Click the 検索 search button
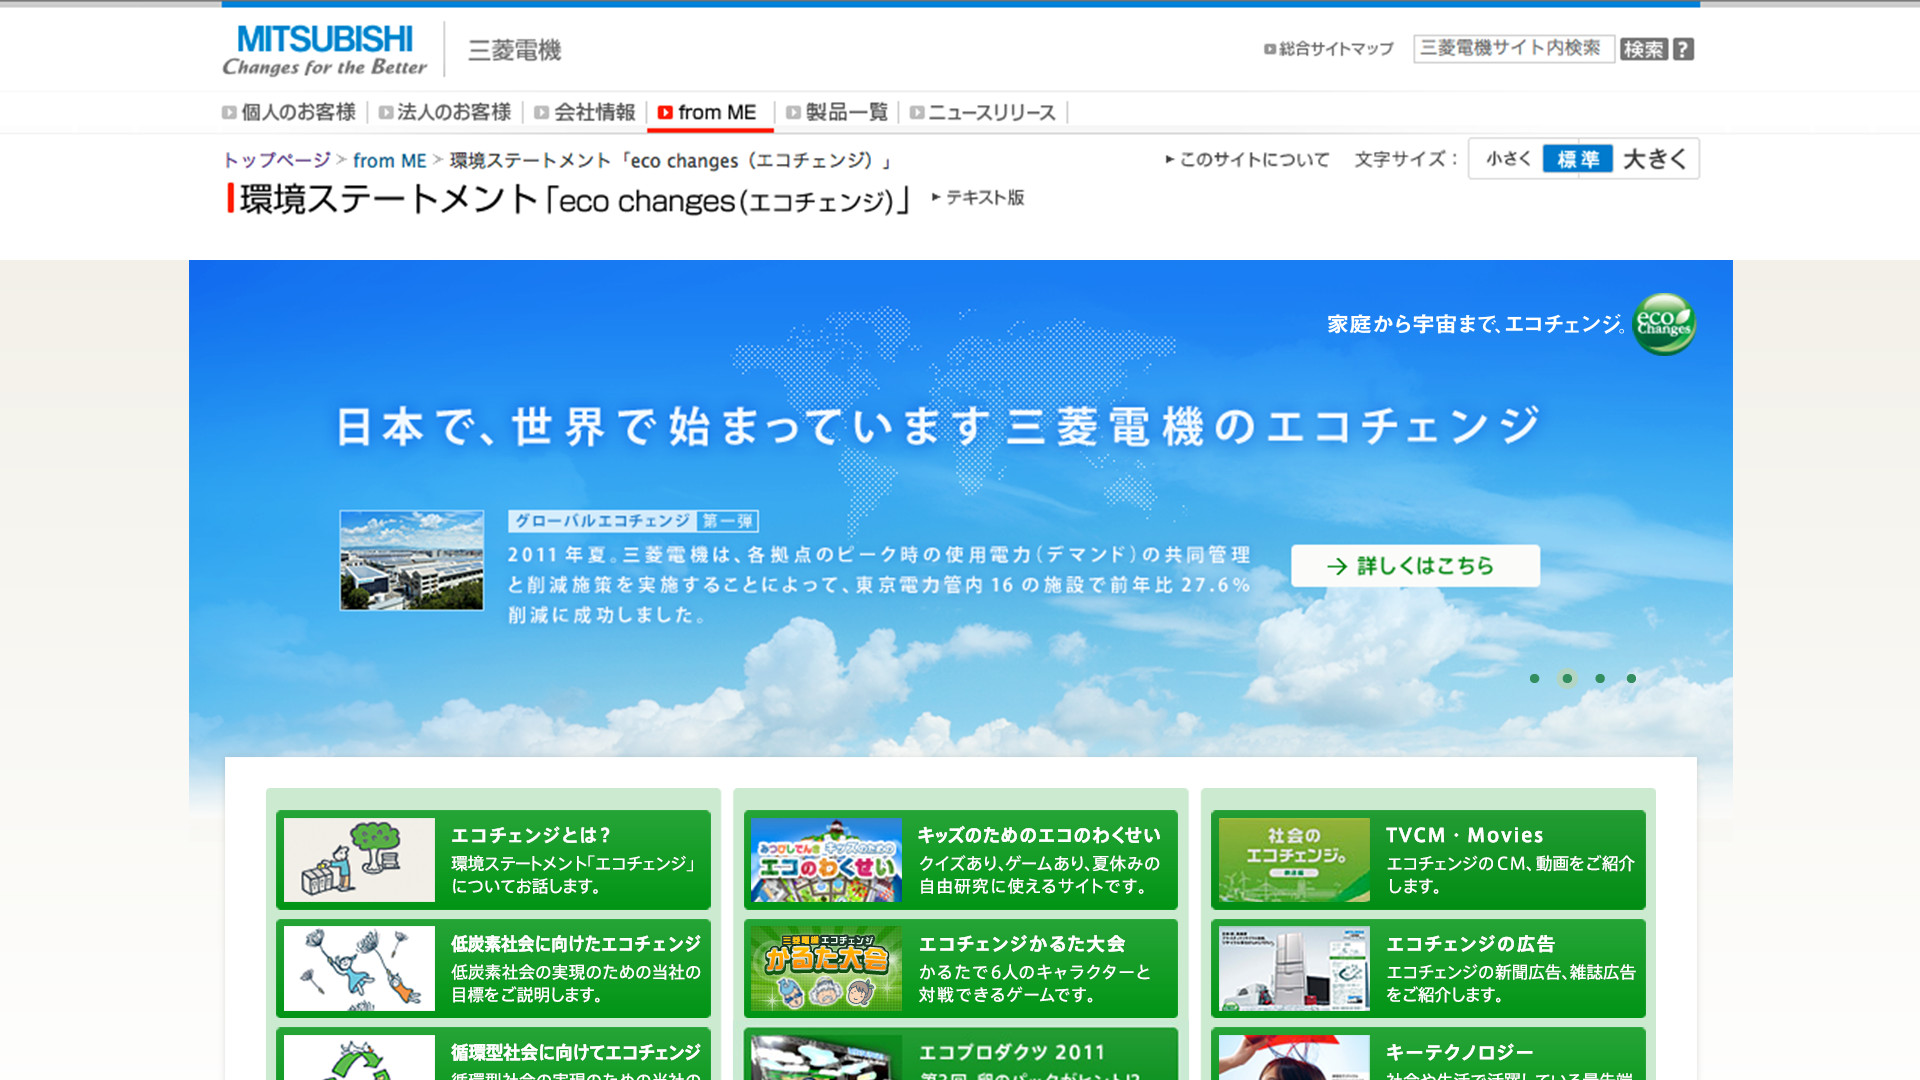Viewport: 1920px width, 1080px height. 1644,49
